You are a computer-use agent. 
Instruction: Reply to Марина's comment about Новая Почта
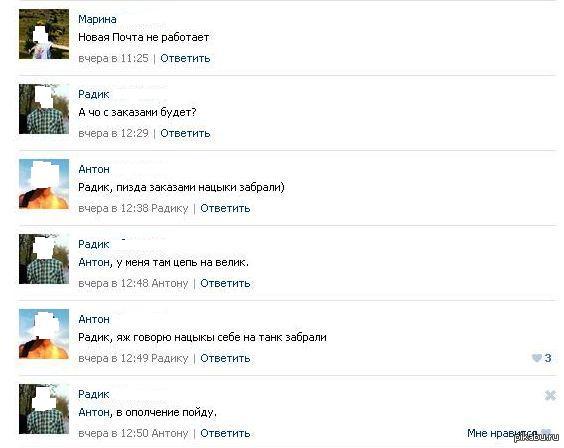tap(185, 58)
